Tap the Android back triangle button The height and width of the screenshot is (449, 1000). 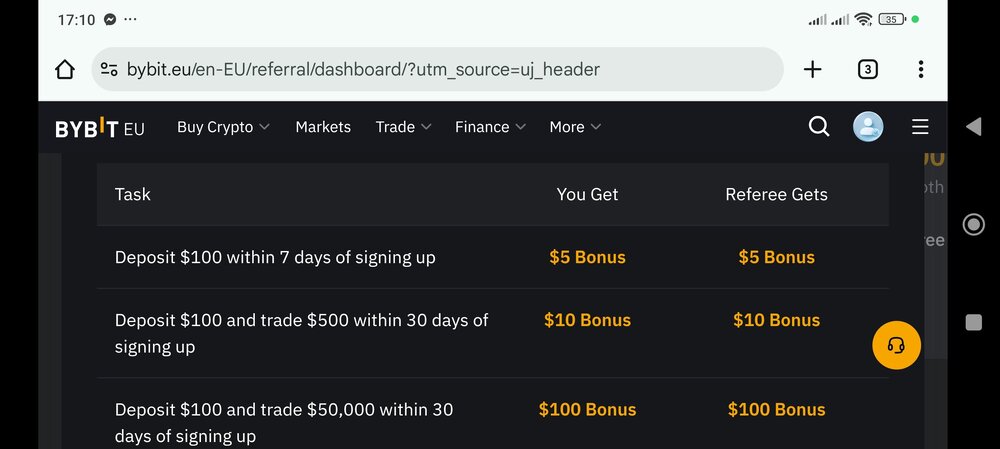(x=973, y=126)
